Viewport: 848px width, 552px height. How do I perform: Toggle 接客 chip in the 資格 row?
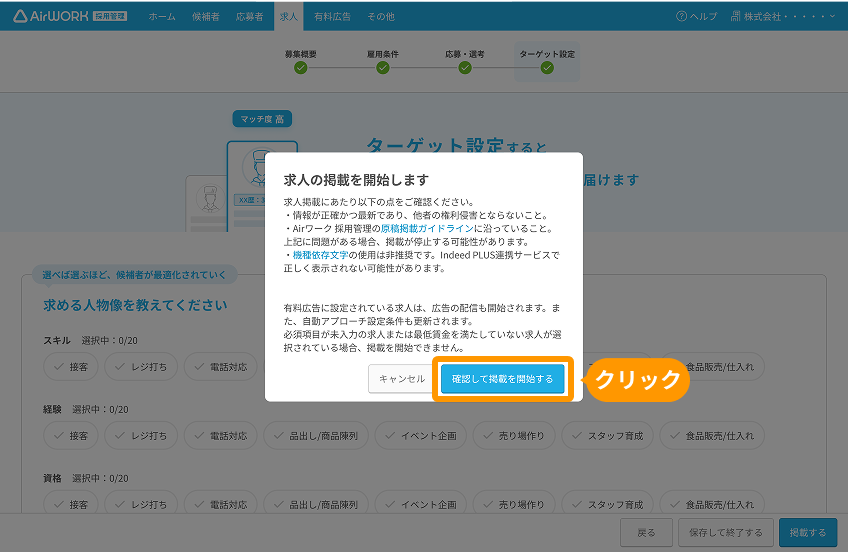[71, 504]
